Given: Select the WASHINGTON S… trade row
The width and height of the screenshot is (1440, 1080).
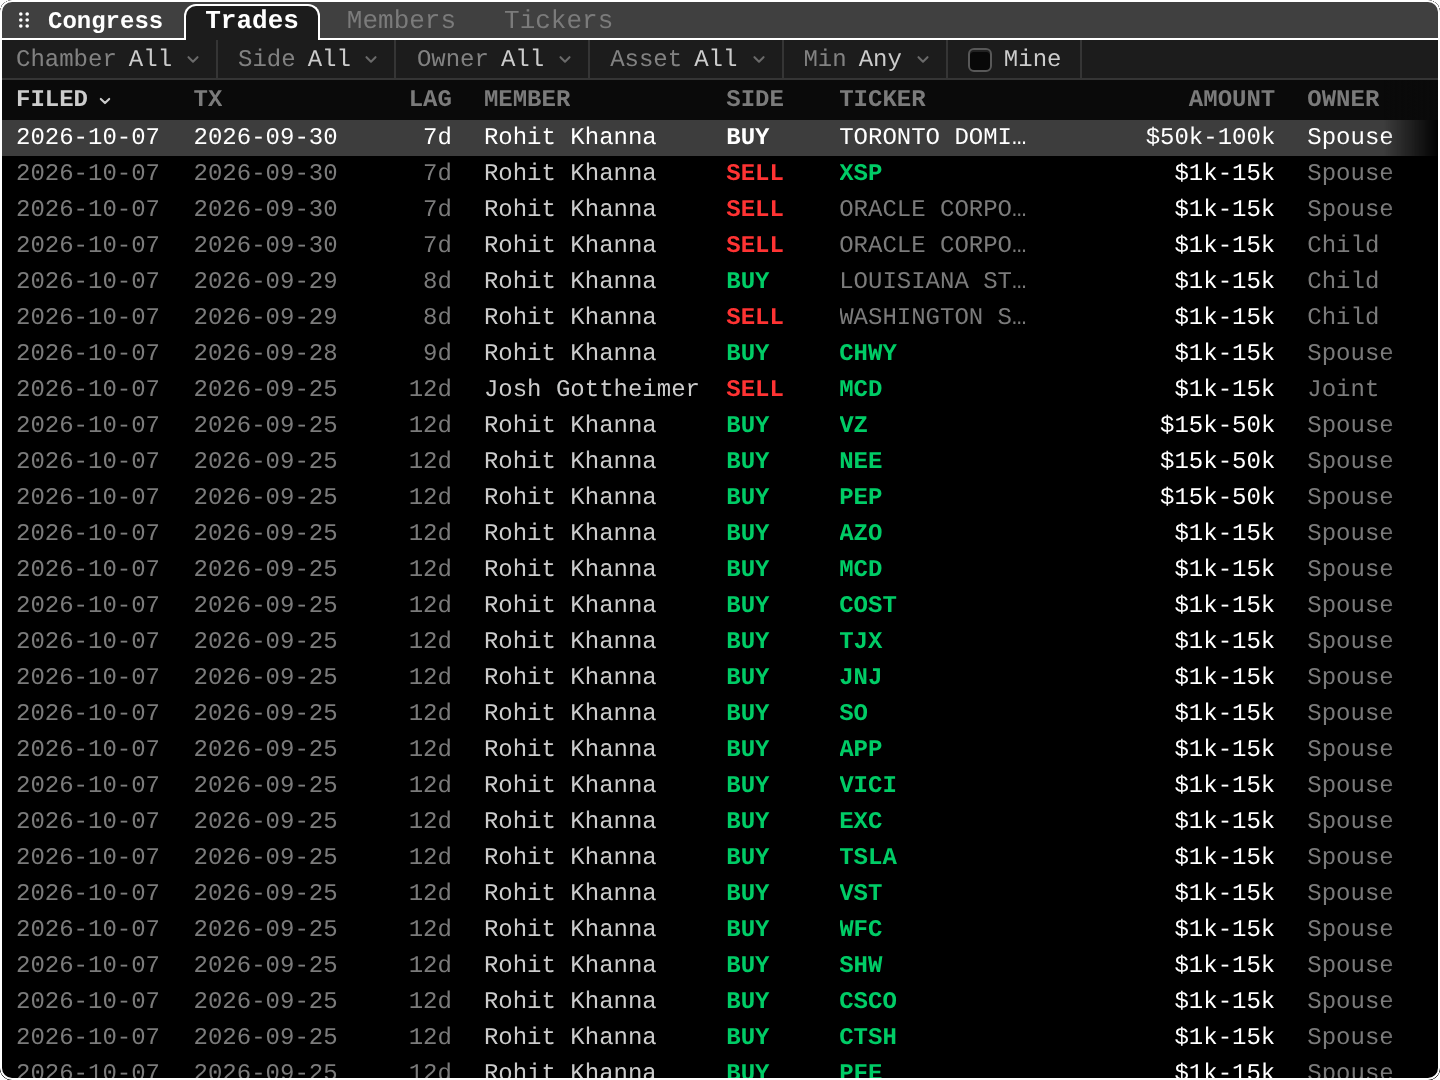Looking at the screenshot, I should pyautogui.click(x=720, y=317).
